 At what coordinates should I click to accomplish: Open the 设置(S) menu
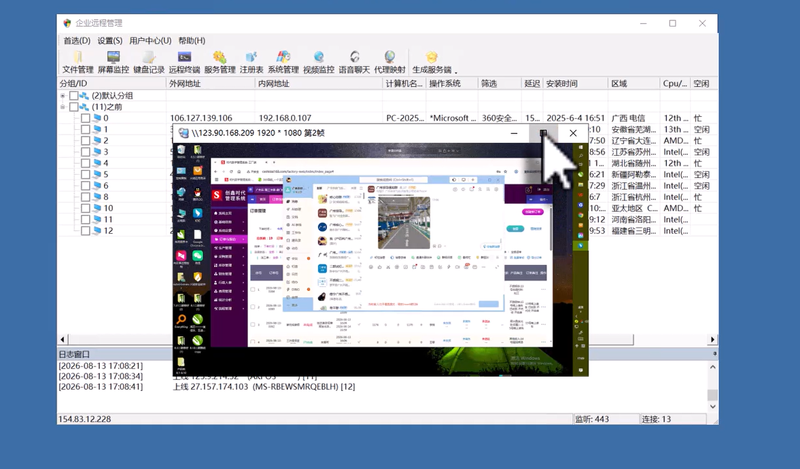pos(110,40)
